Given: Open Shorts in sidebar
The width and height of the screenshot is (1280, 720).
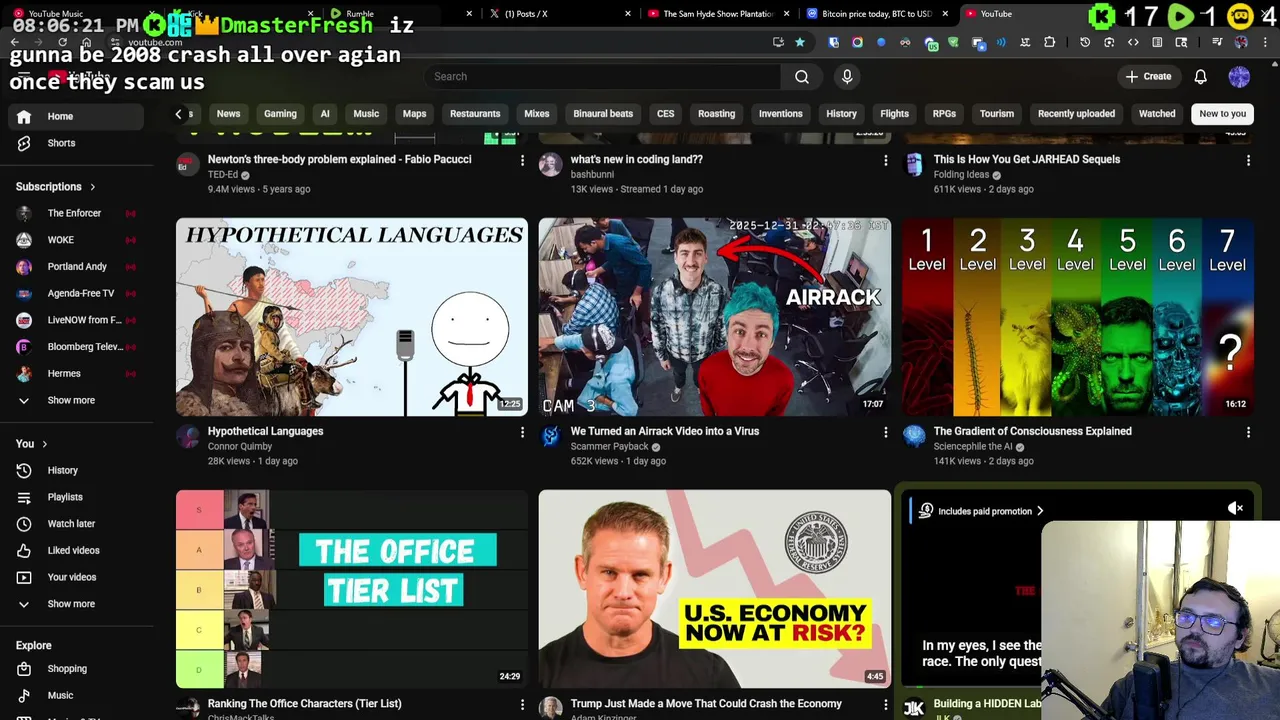Looking at the screenshot, I should point(77,143).
